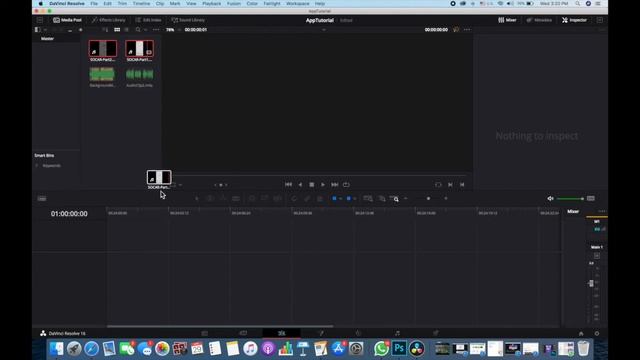
Task: Mute the timeline audio speaker icon
Action: click(x=550, y=199)
